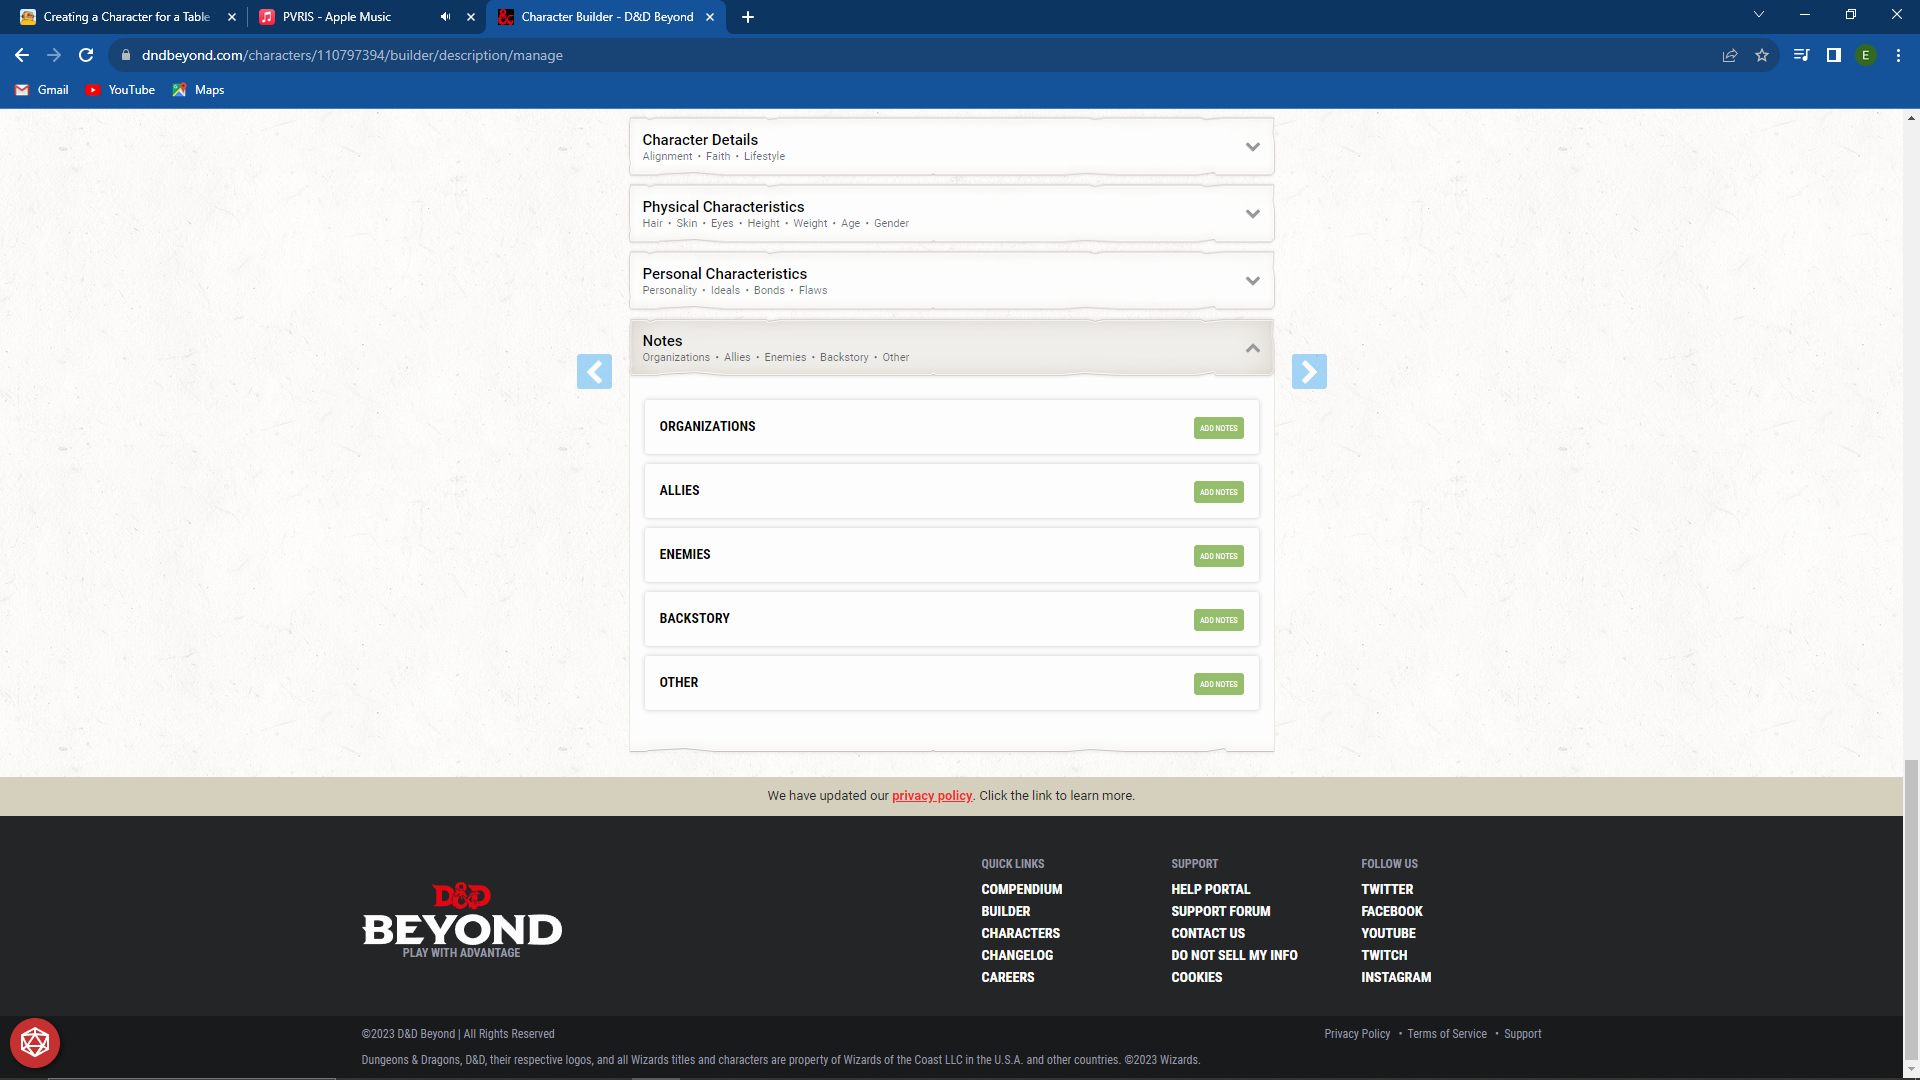Open the Chrome three-dot menu
The image size is (1920, 1080).
(1898, 55)
